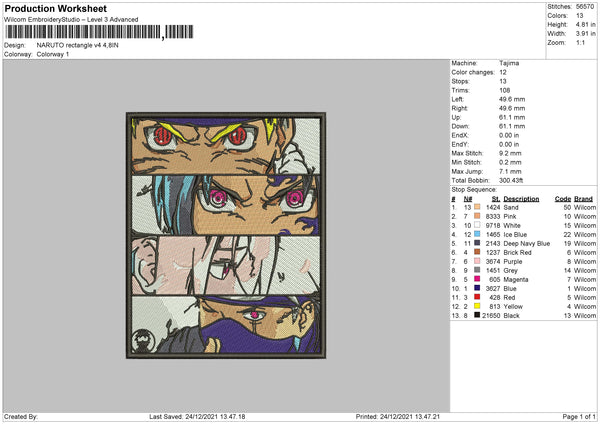
Task: Click the Red swatch in row 11
Action: (x=477, y=297)
